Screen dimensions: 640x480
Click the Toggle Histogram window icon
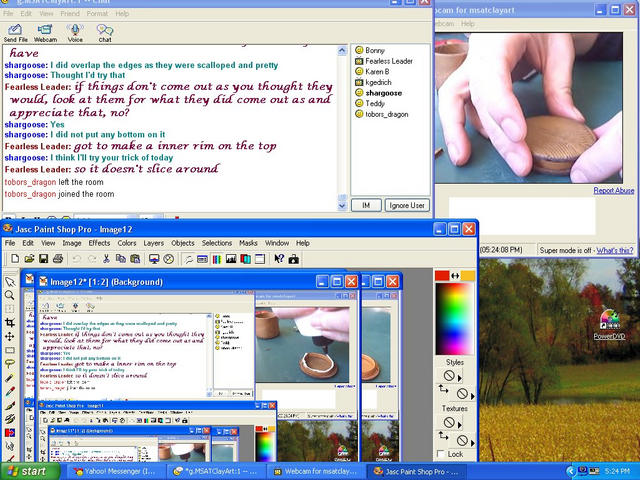point(231,259)
